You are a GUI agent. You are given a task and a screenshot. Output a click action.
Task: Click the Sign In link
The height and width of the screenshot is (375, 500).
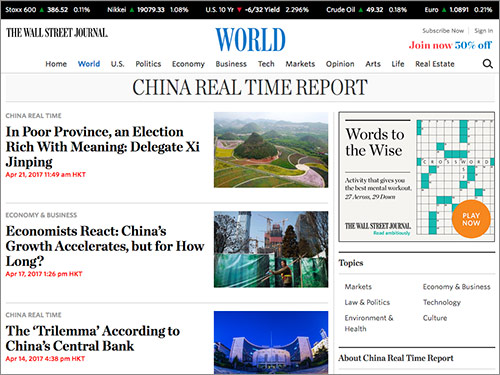(483, 31)
